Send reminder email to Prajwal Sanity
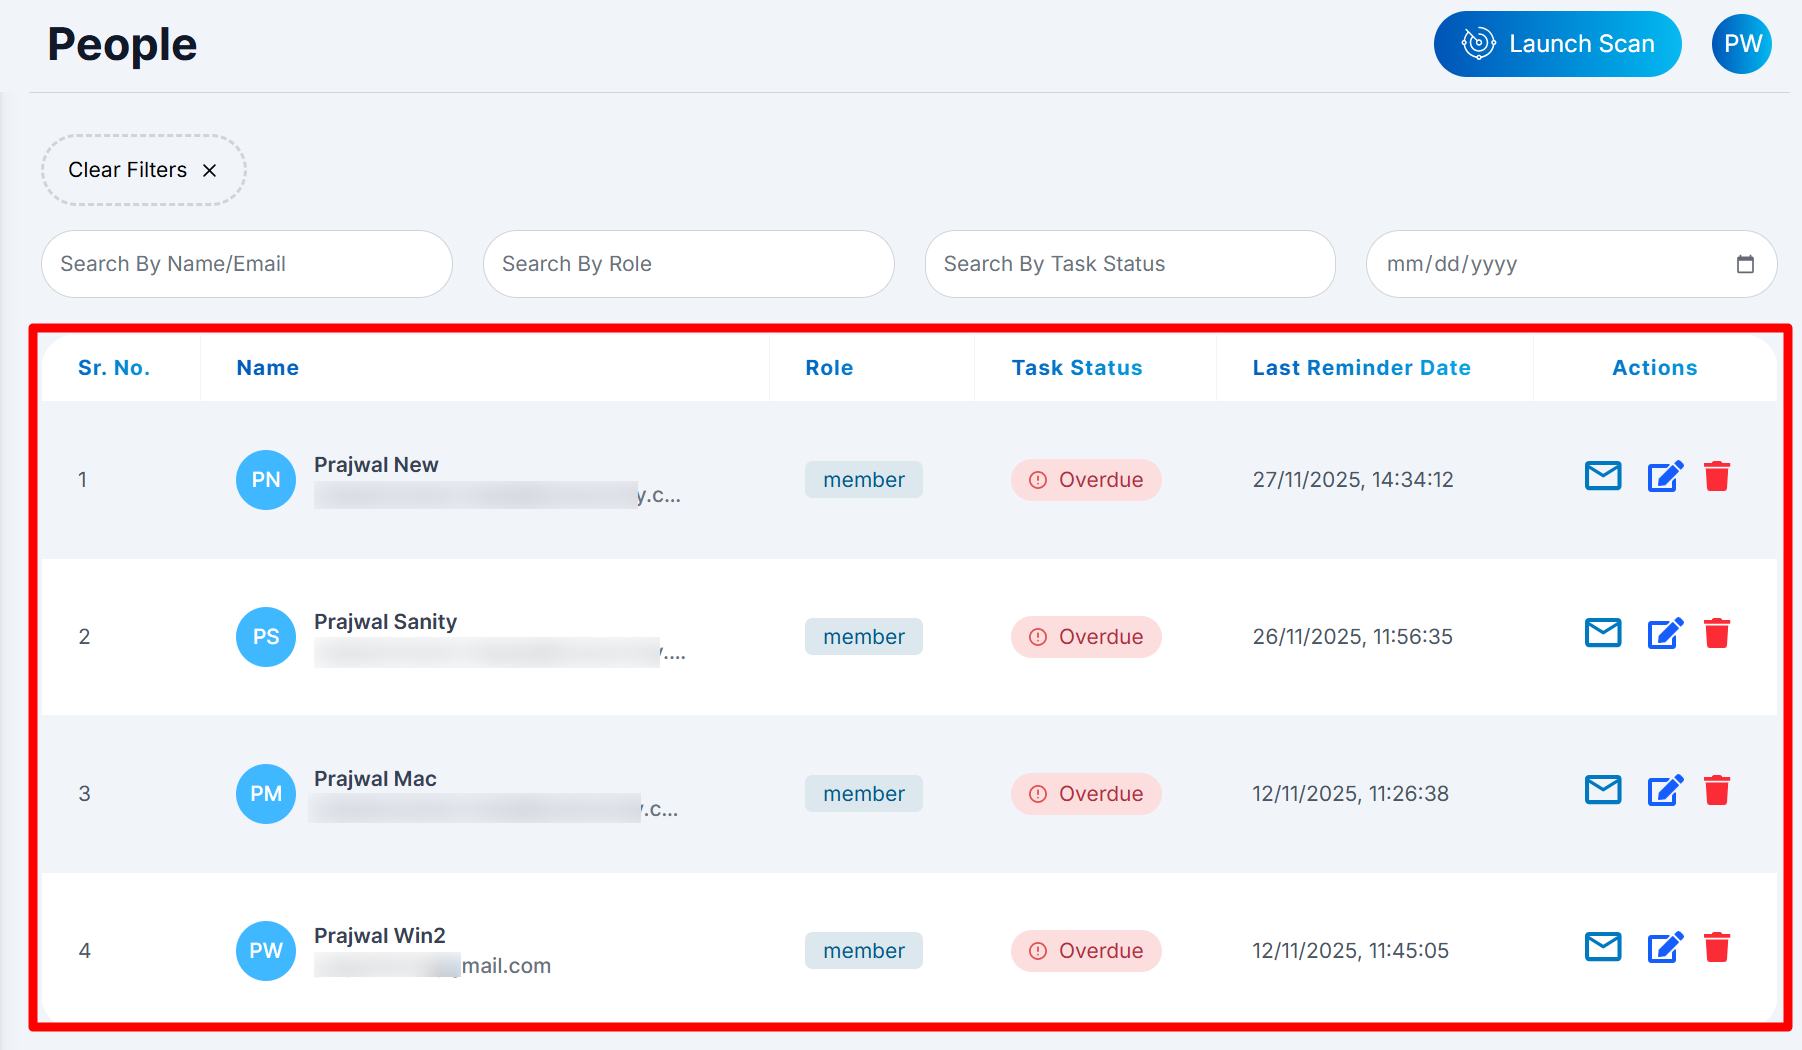The height and width of the screenshot is (1050, 1802). click(x=1603, y=633)
